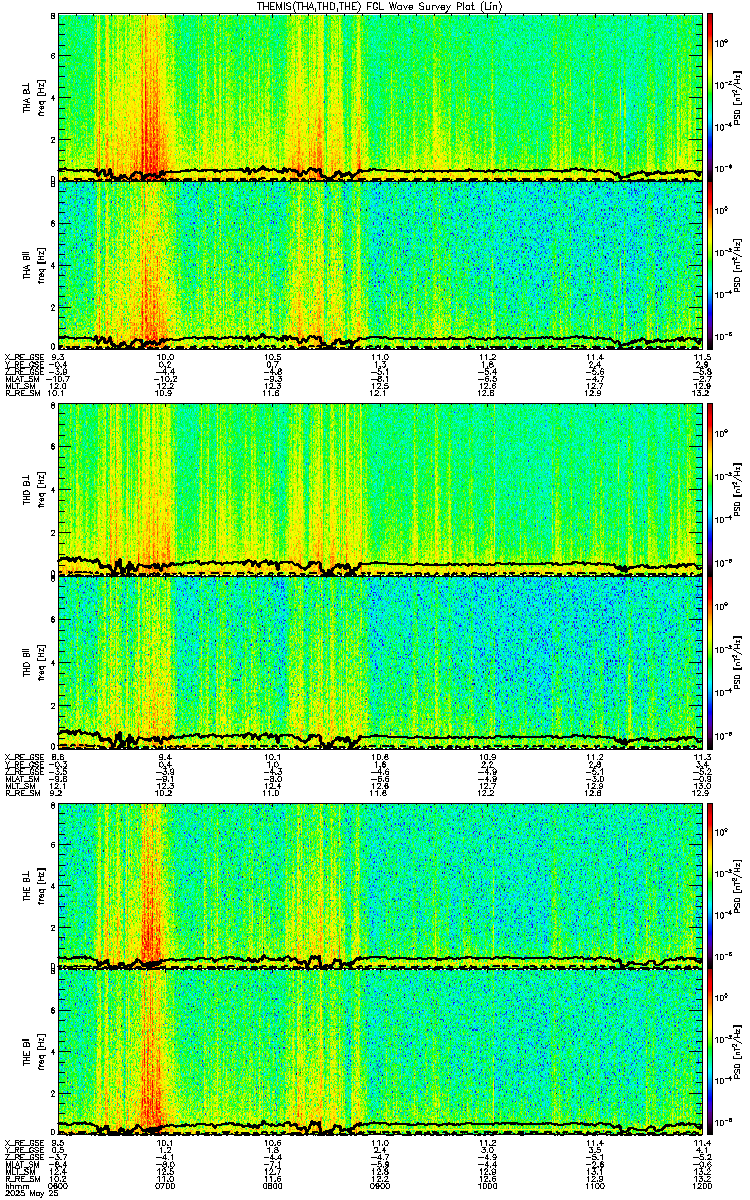Click the PSD [nT²/Hz] label beside THE B∥ color bar

[x=738, y=1053]
